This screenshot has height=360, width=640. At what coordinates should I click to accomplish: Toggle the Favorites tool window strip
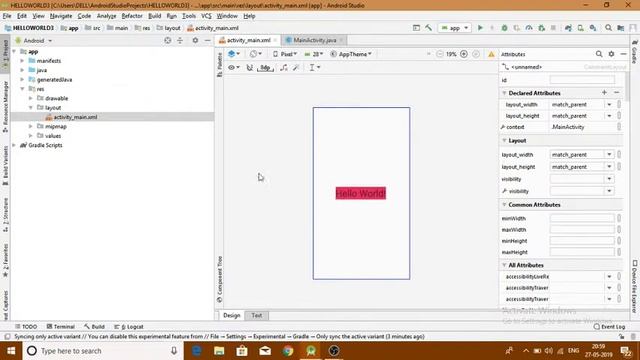tap(5, 260)
